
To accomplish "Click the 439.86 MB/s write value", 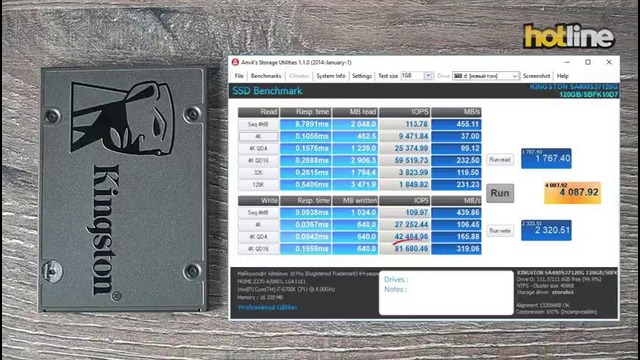I will pyautogui.click(x=456, y=213).
